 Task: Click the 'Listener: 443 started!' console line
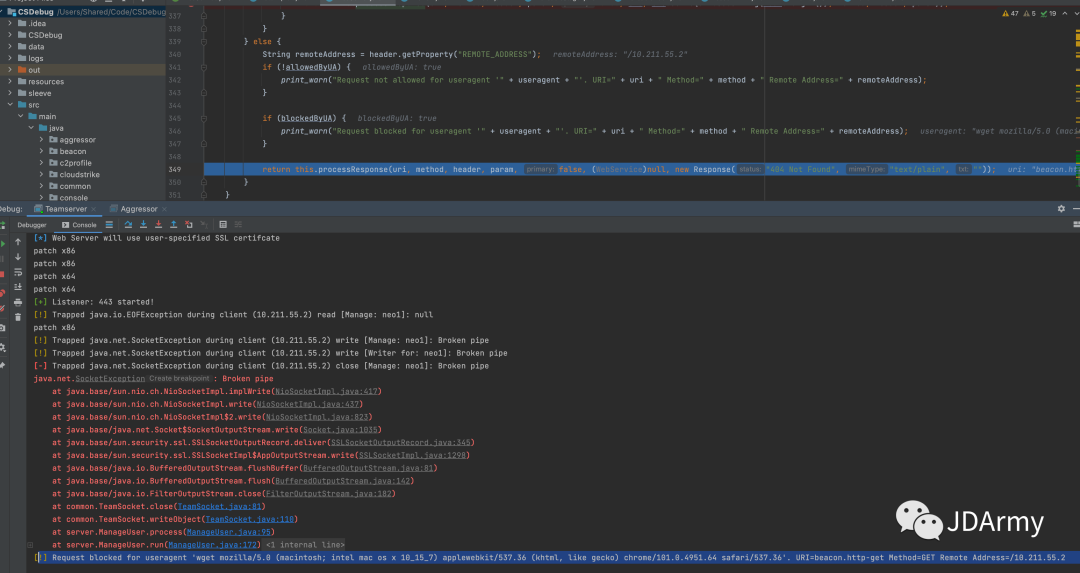pos(94,302)
